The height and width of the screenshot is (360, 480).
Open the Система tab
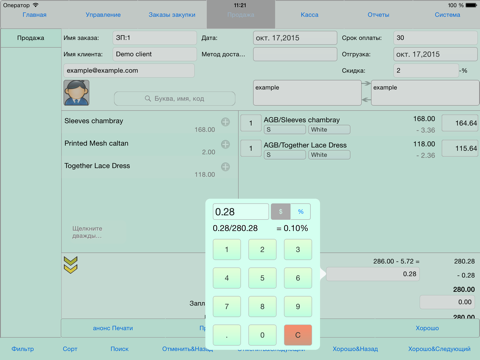click(x=447, y=15)
